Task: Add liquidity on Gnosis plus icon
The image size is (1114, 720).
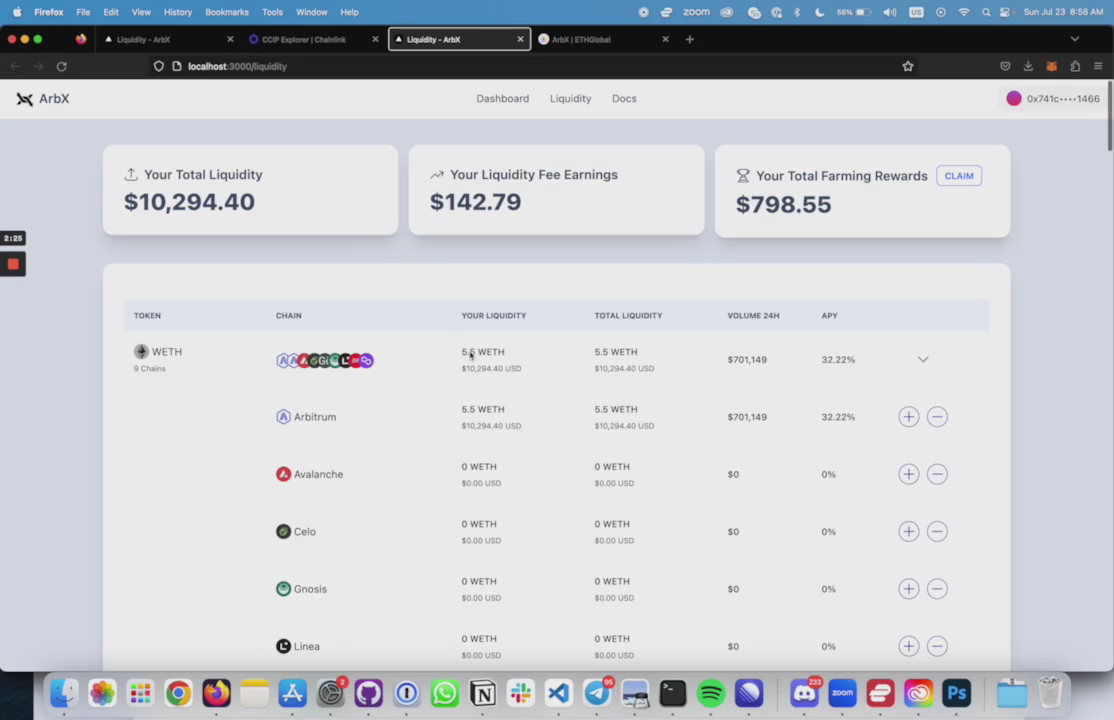Action: (909, 589)
